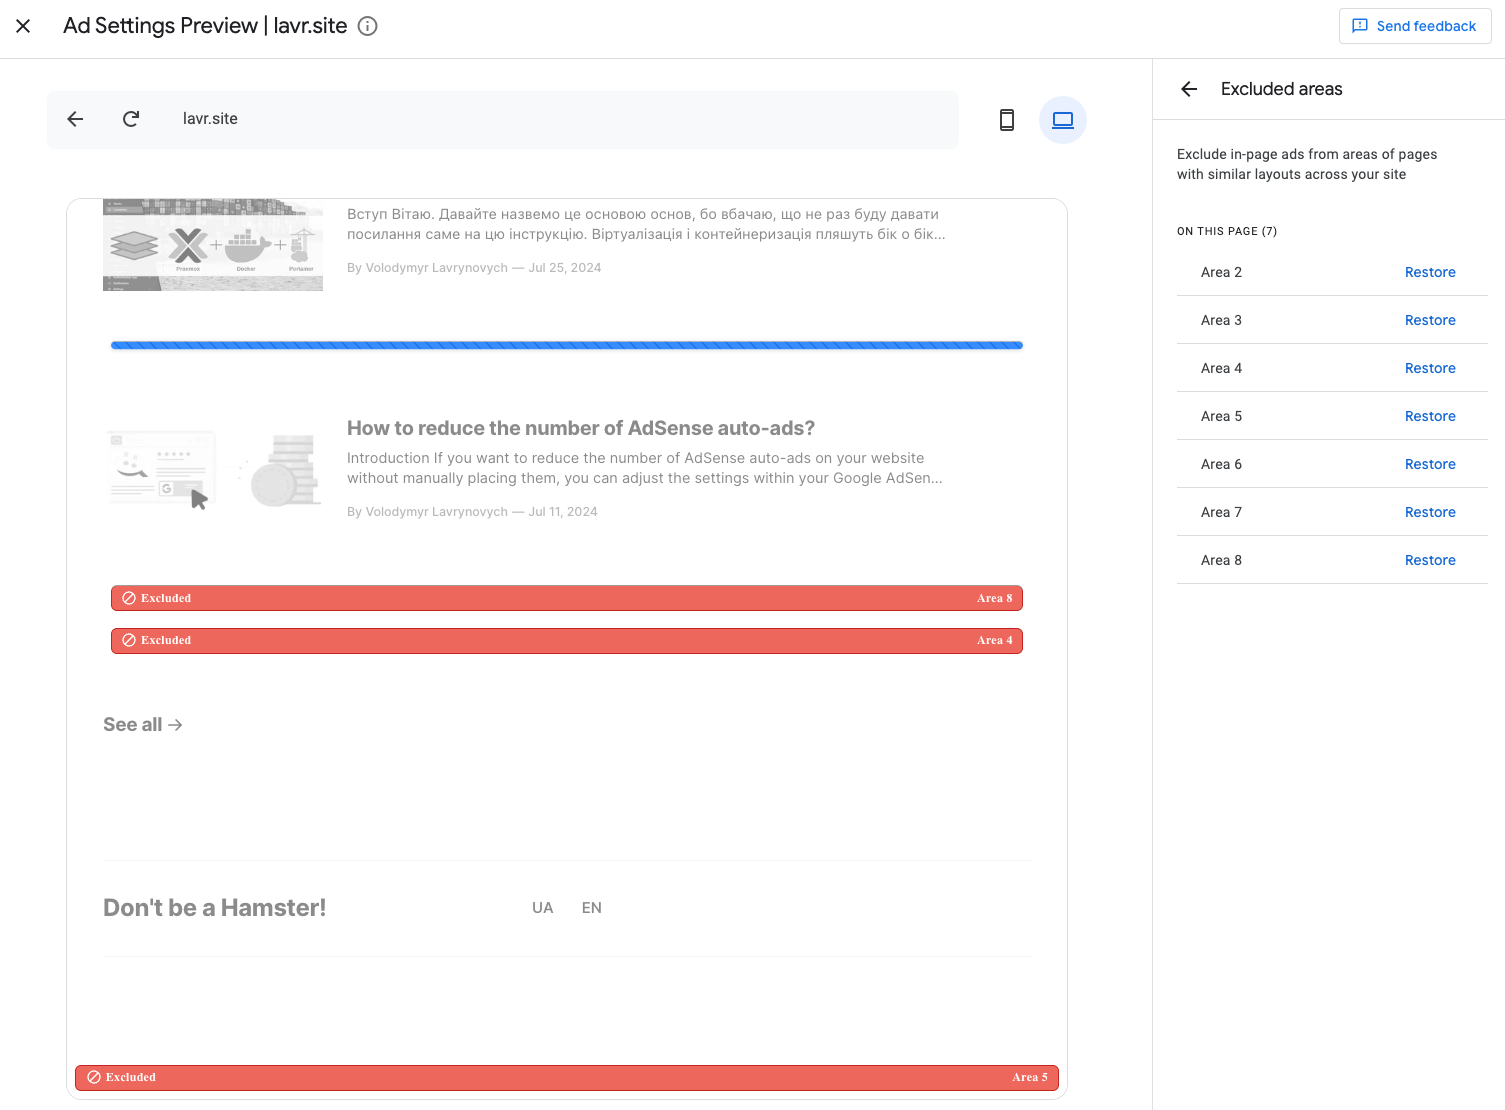Switch to desktop device preview
Image resolution: width=1505 pixels, height=1110 pixels.
click(x=1062, y=120)
